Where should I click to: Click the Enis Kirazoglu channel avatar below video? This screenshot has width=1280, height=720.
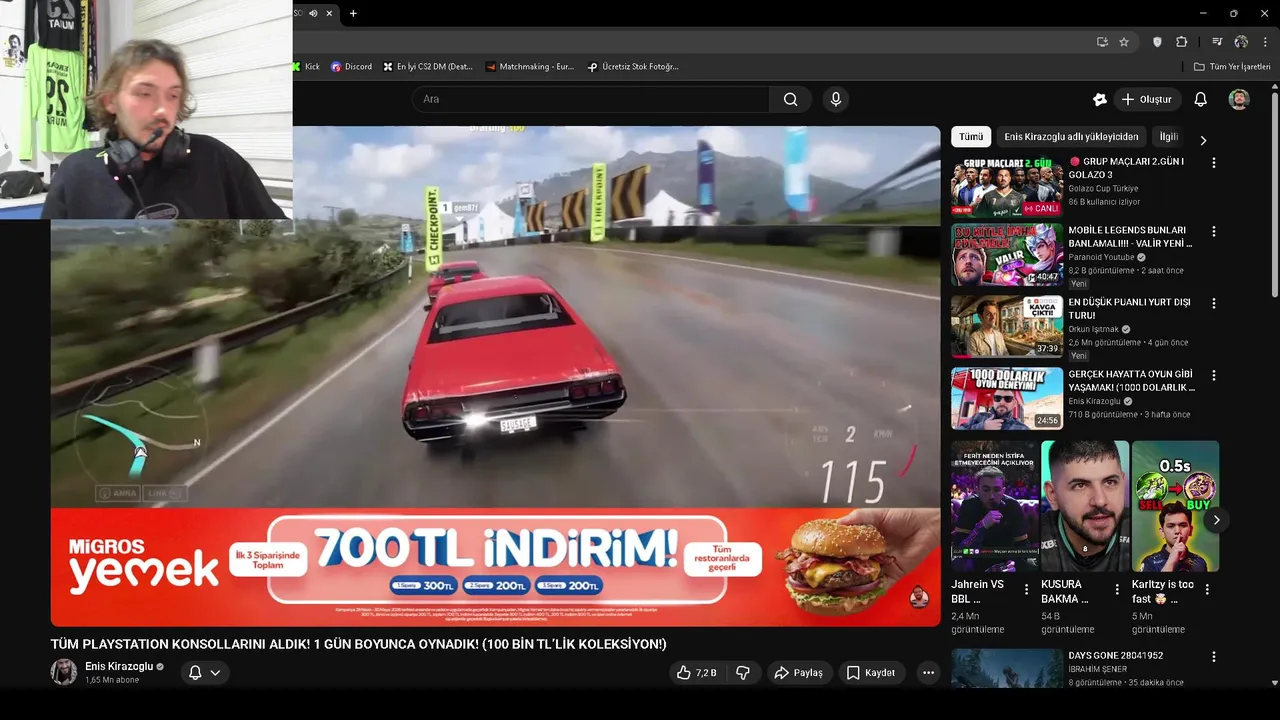(x=64, y=672)
